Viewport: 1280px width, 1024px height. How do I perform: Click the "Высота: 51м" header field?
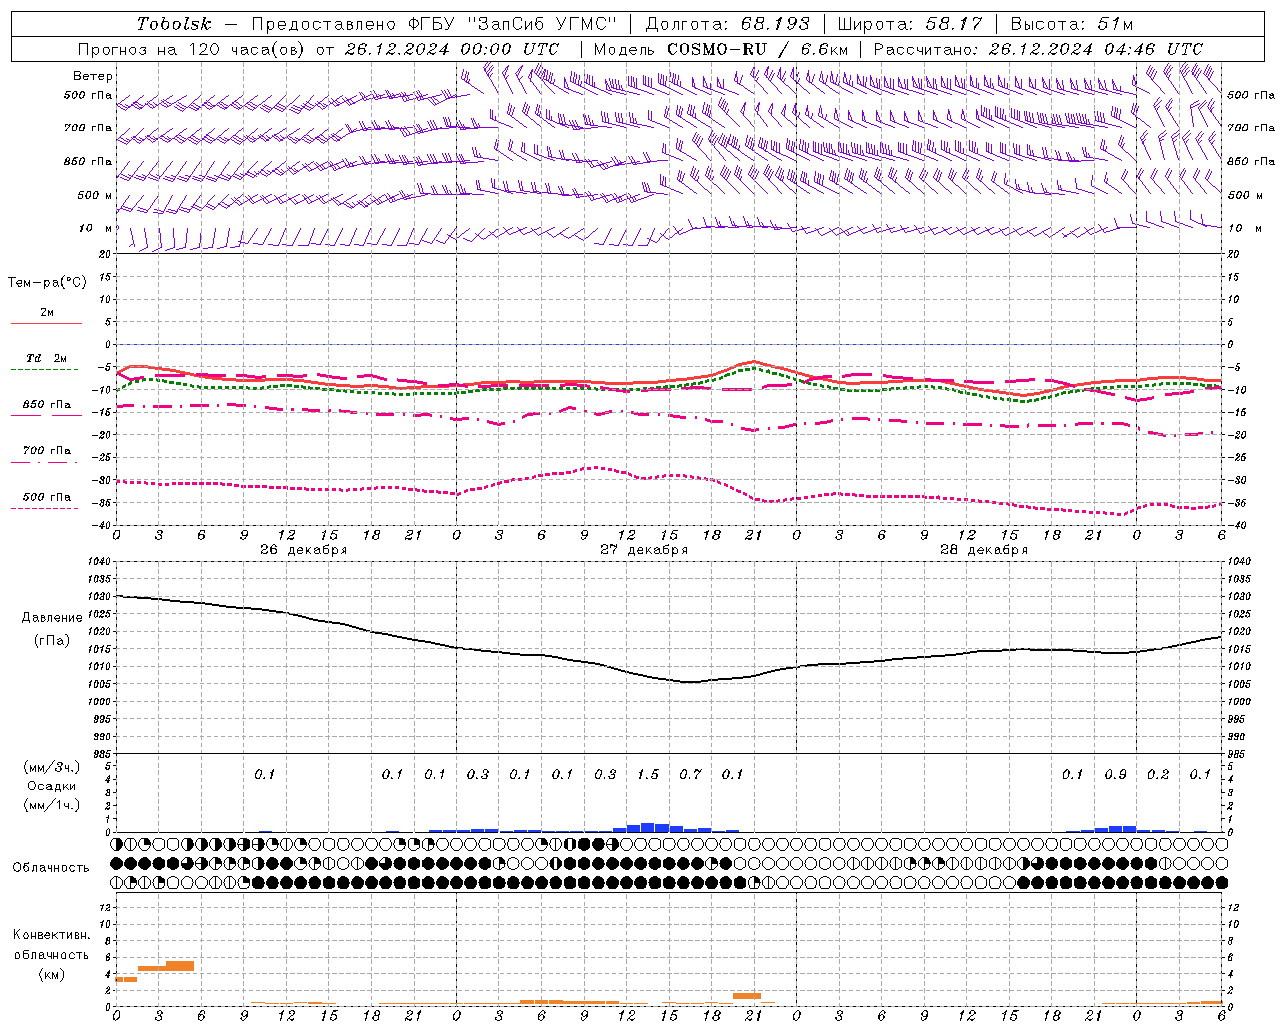click(1071, 24)
